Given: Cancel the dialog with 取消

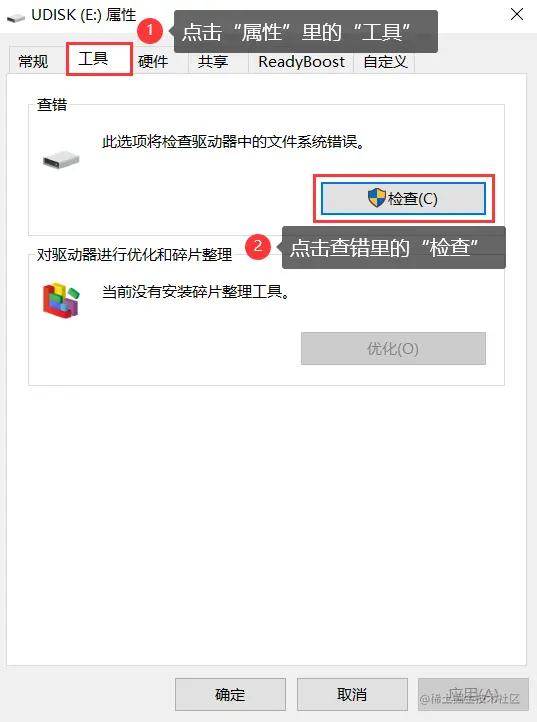Looking at the screenshot, I should 352,694.
